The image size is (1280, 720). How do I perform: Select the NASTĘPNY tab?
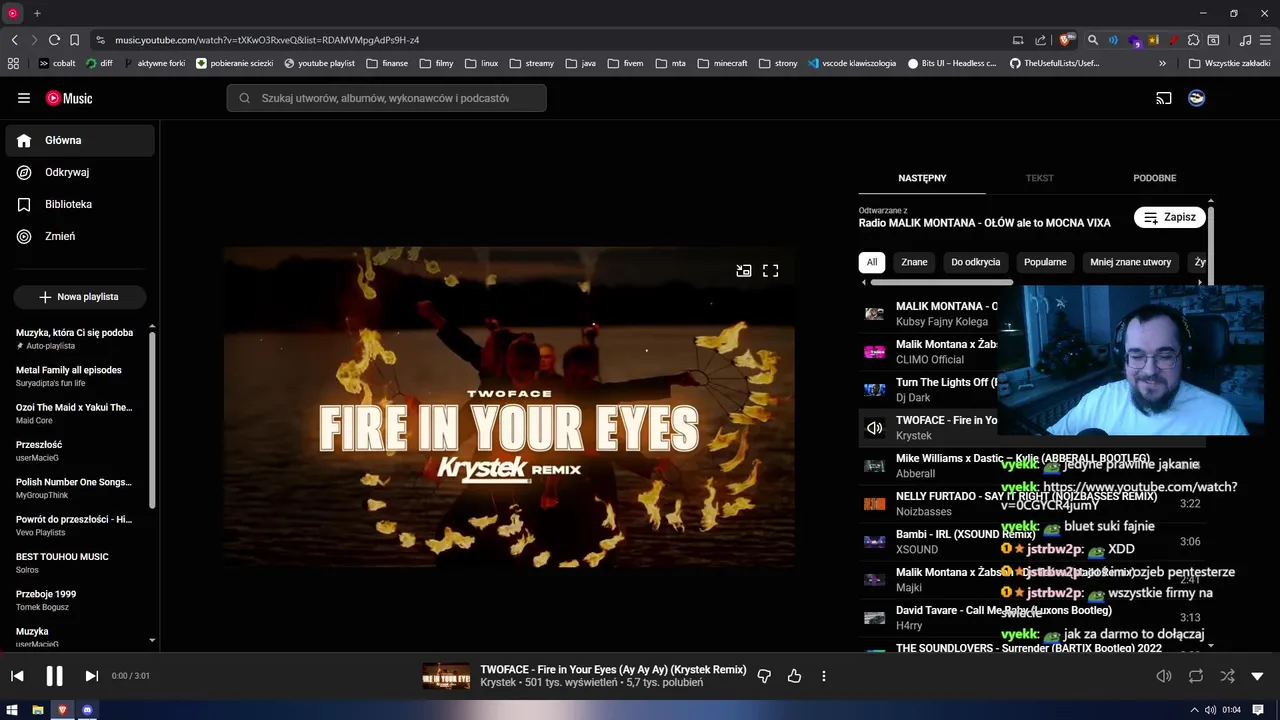point(922,178)
